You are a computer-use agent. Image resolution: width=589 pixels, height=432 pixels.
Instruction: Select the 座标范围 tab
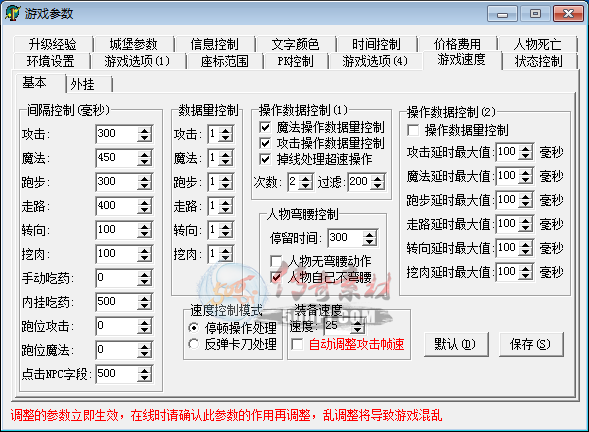(x=225, y=61)
